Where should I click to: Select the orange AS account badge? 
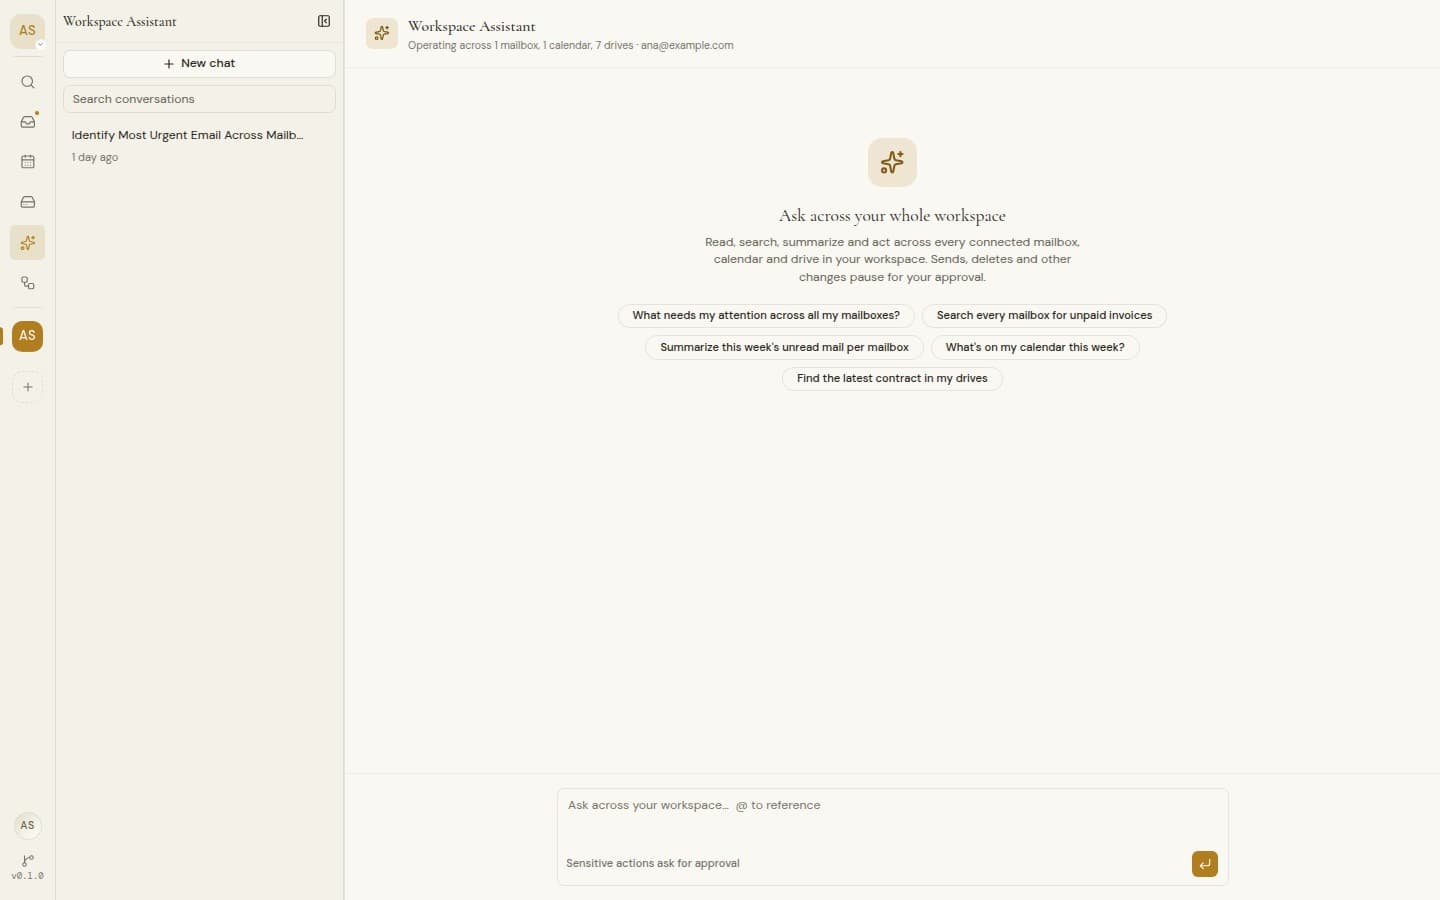pos(28,336)
